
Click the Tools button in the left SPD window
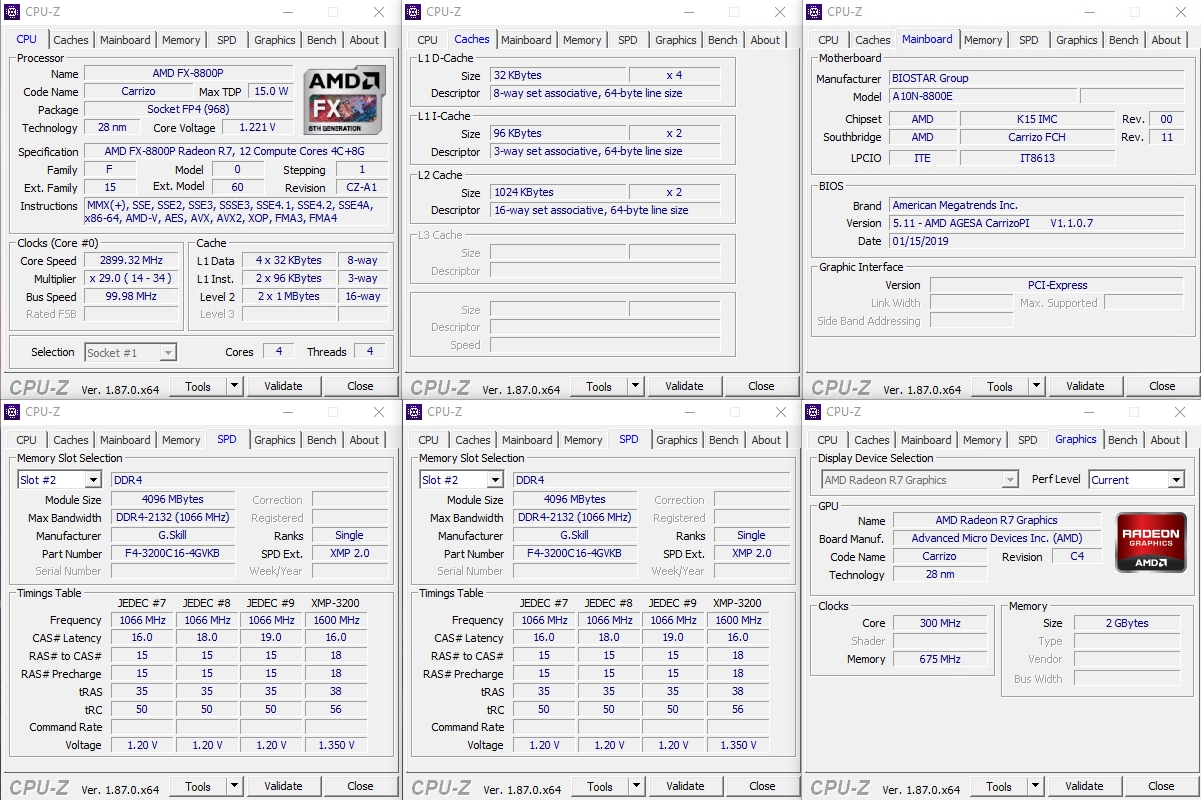198,786
